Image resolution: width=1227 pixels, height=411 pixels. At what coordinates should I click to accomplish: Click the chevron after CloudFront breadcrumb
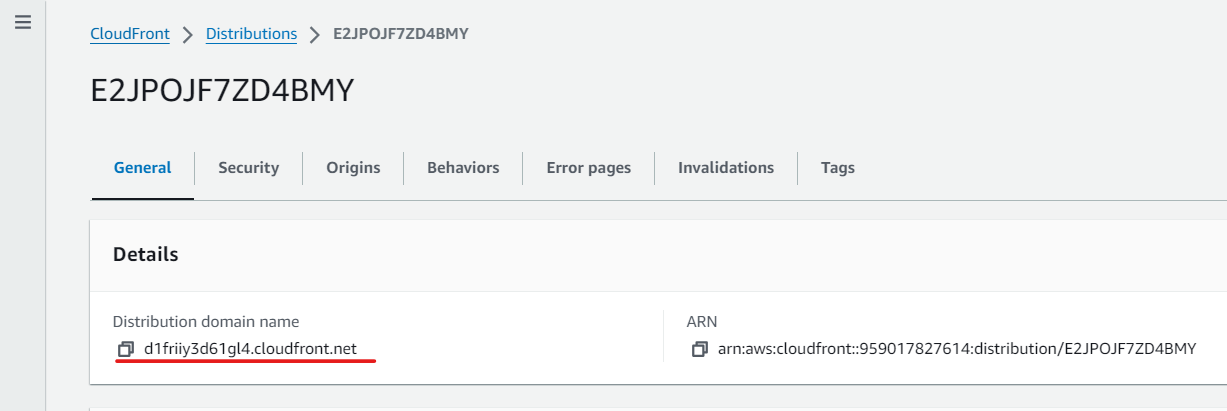pyautogui.click(x=188, y=34)
